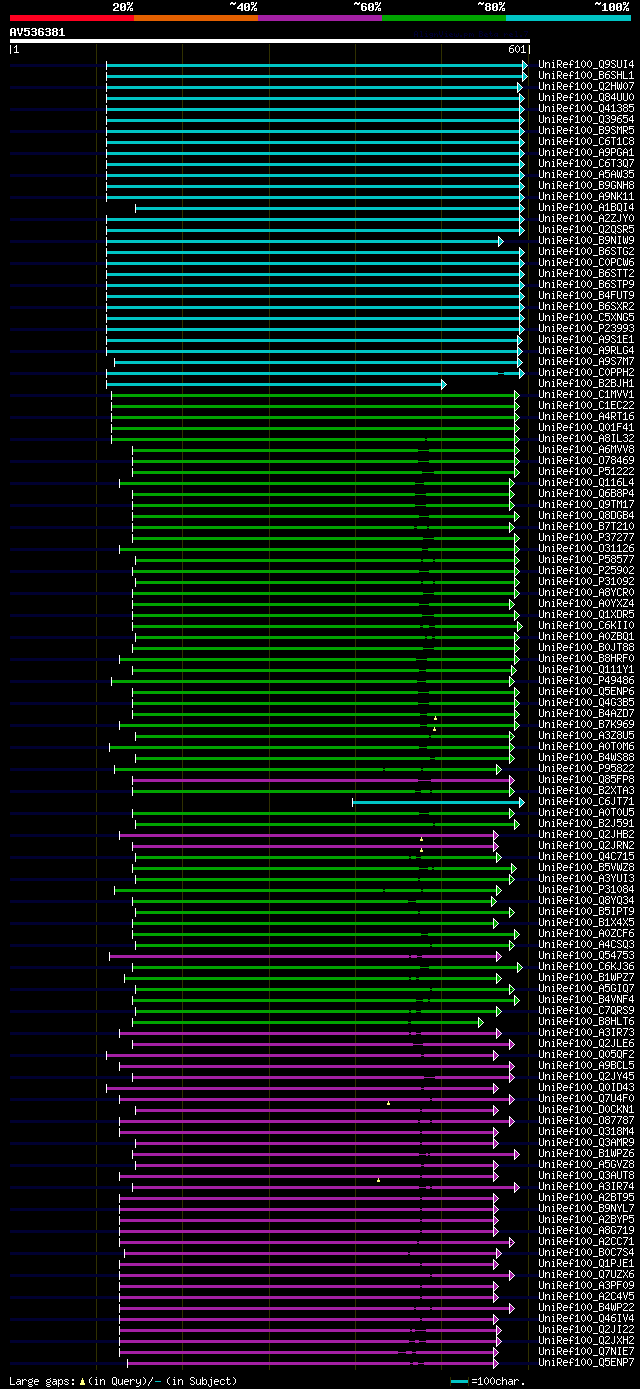Select label UniRef100_C6KII0

click(586, 625)
